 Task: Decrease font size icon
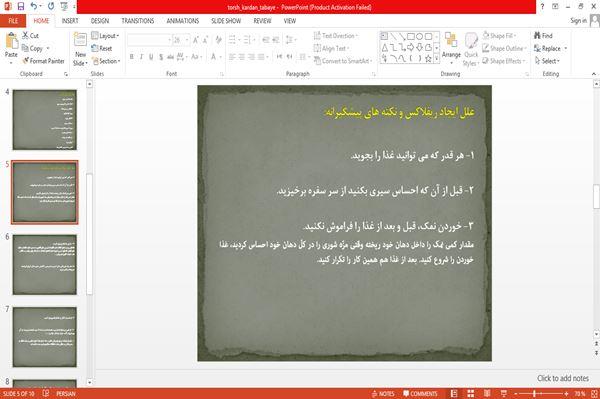point(205,40)
